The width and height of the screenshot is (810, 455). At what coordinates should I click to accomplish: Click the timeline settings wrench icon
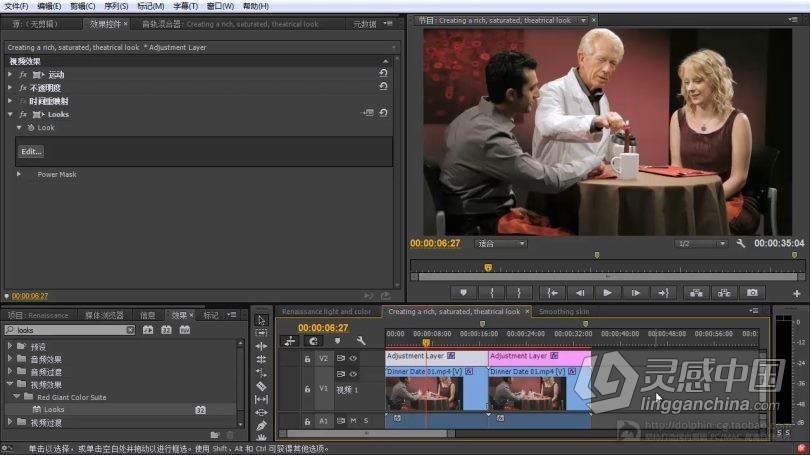coord(361,341)
